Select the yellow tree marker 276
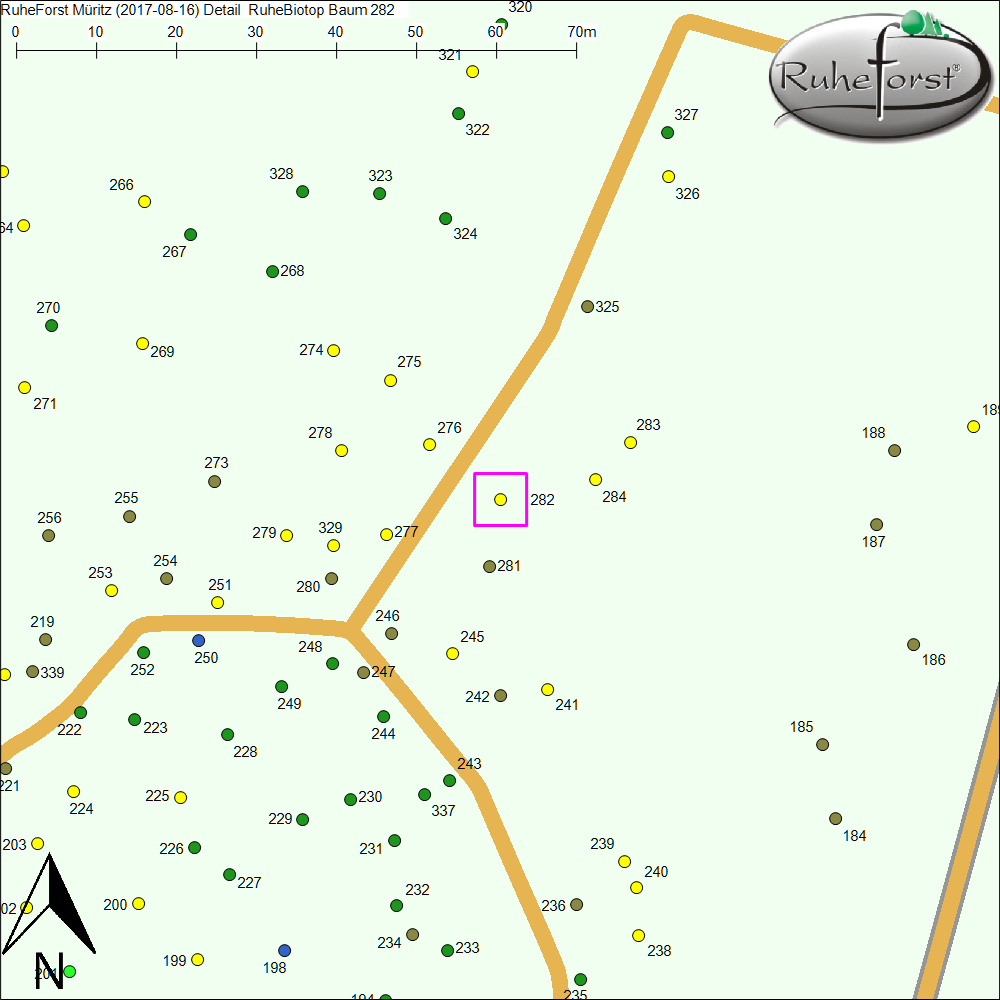This screenshot has width=1000, height=1000. pos(429,444)
